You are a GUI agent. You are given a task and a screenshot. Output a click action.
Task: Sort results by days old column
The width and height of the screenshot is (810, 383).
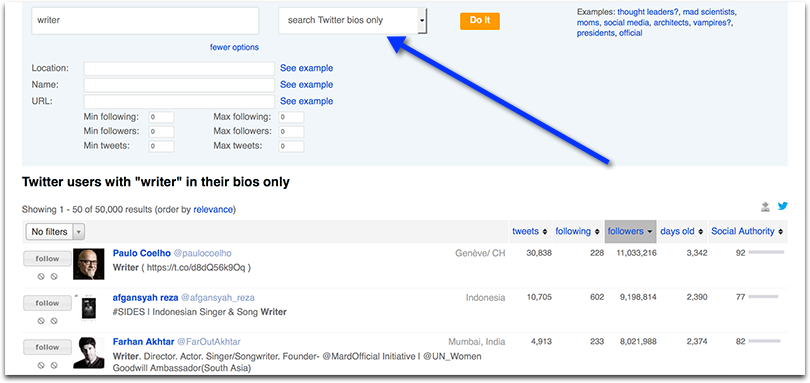coord(681,232)
